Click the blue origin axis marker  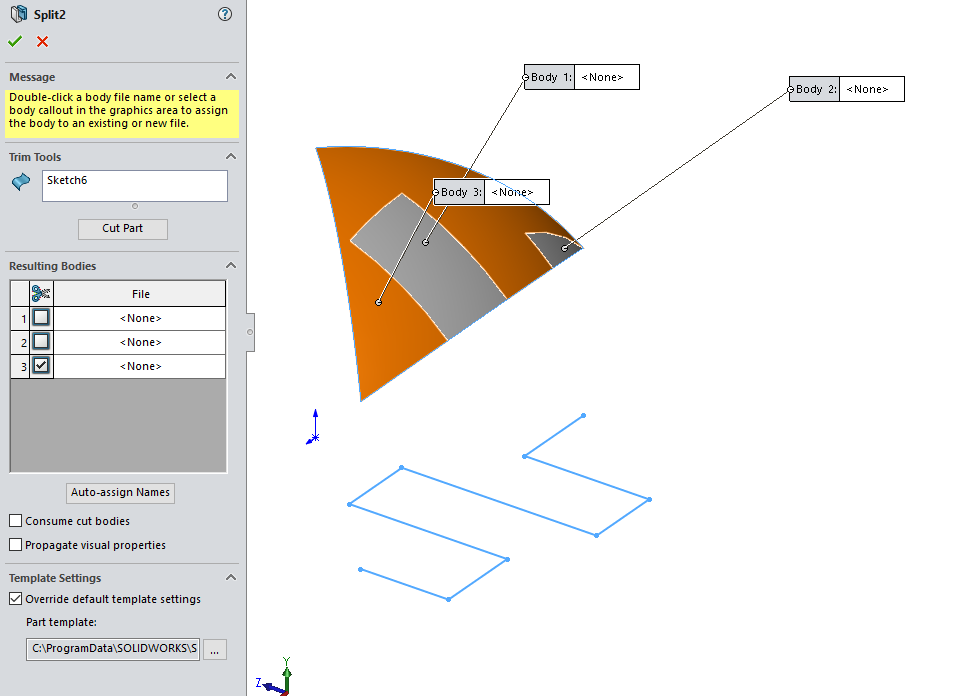(315, 428)
